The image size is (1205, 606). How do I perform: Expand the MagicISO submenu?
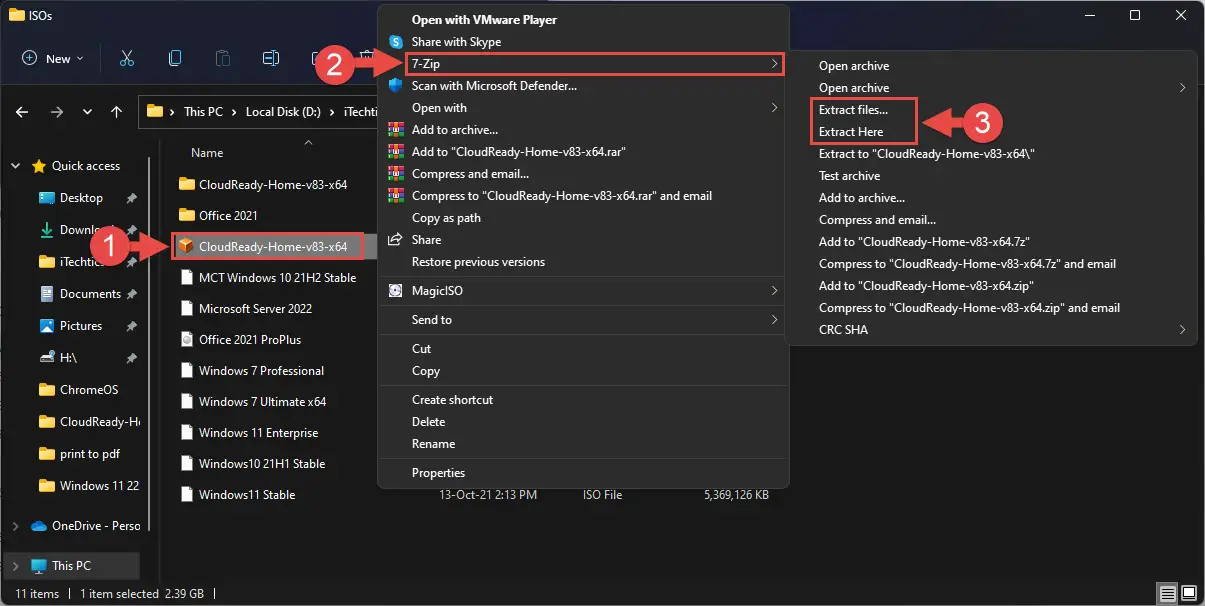(583, 291)
